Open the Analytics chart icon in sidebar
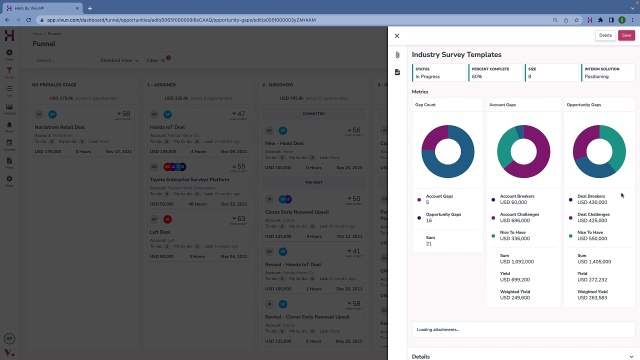 tap(9, 108)
